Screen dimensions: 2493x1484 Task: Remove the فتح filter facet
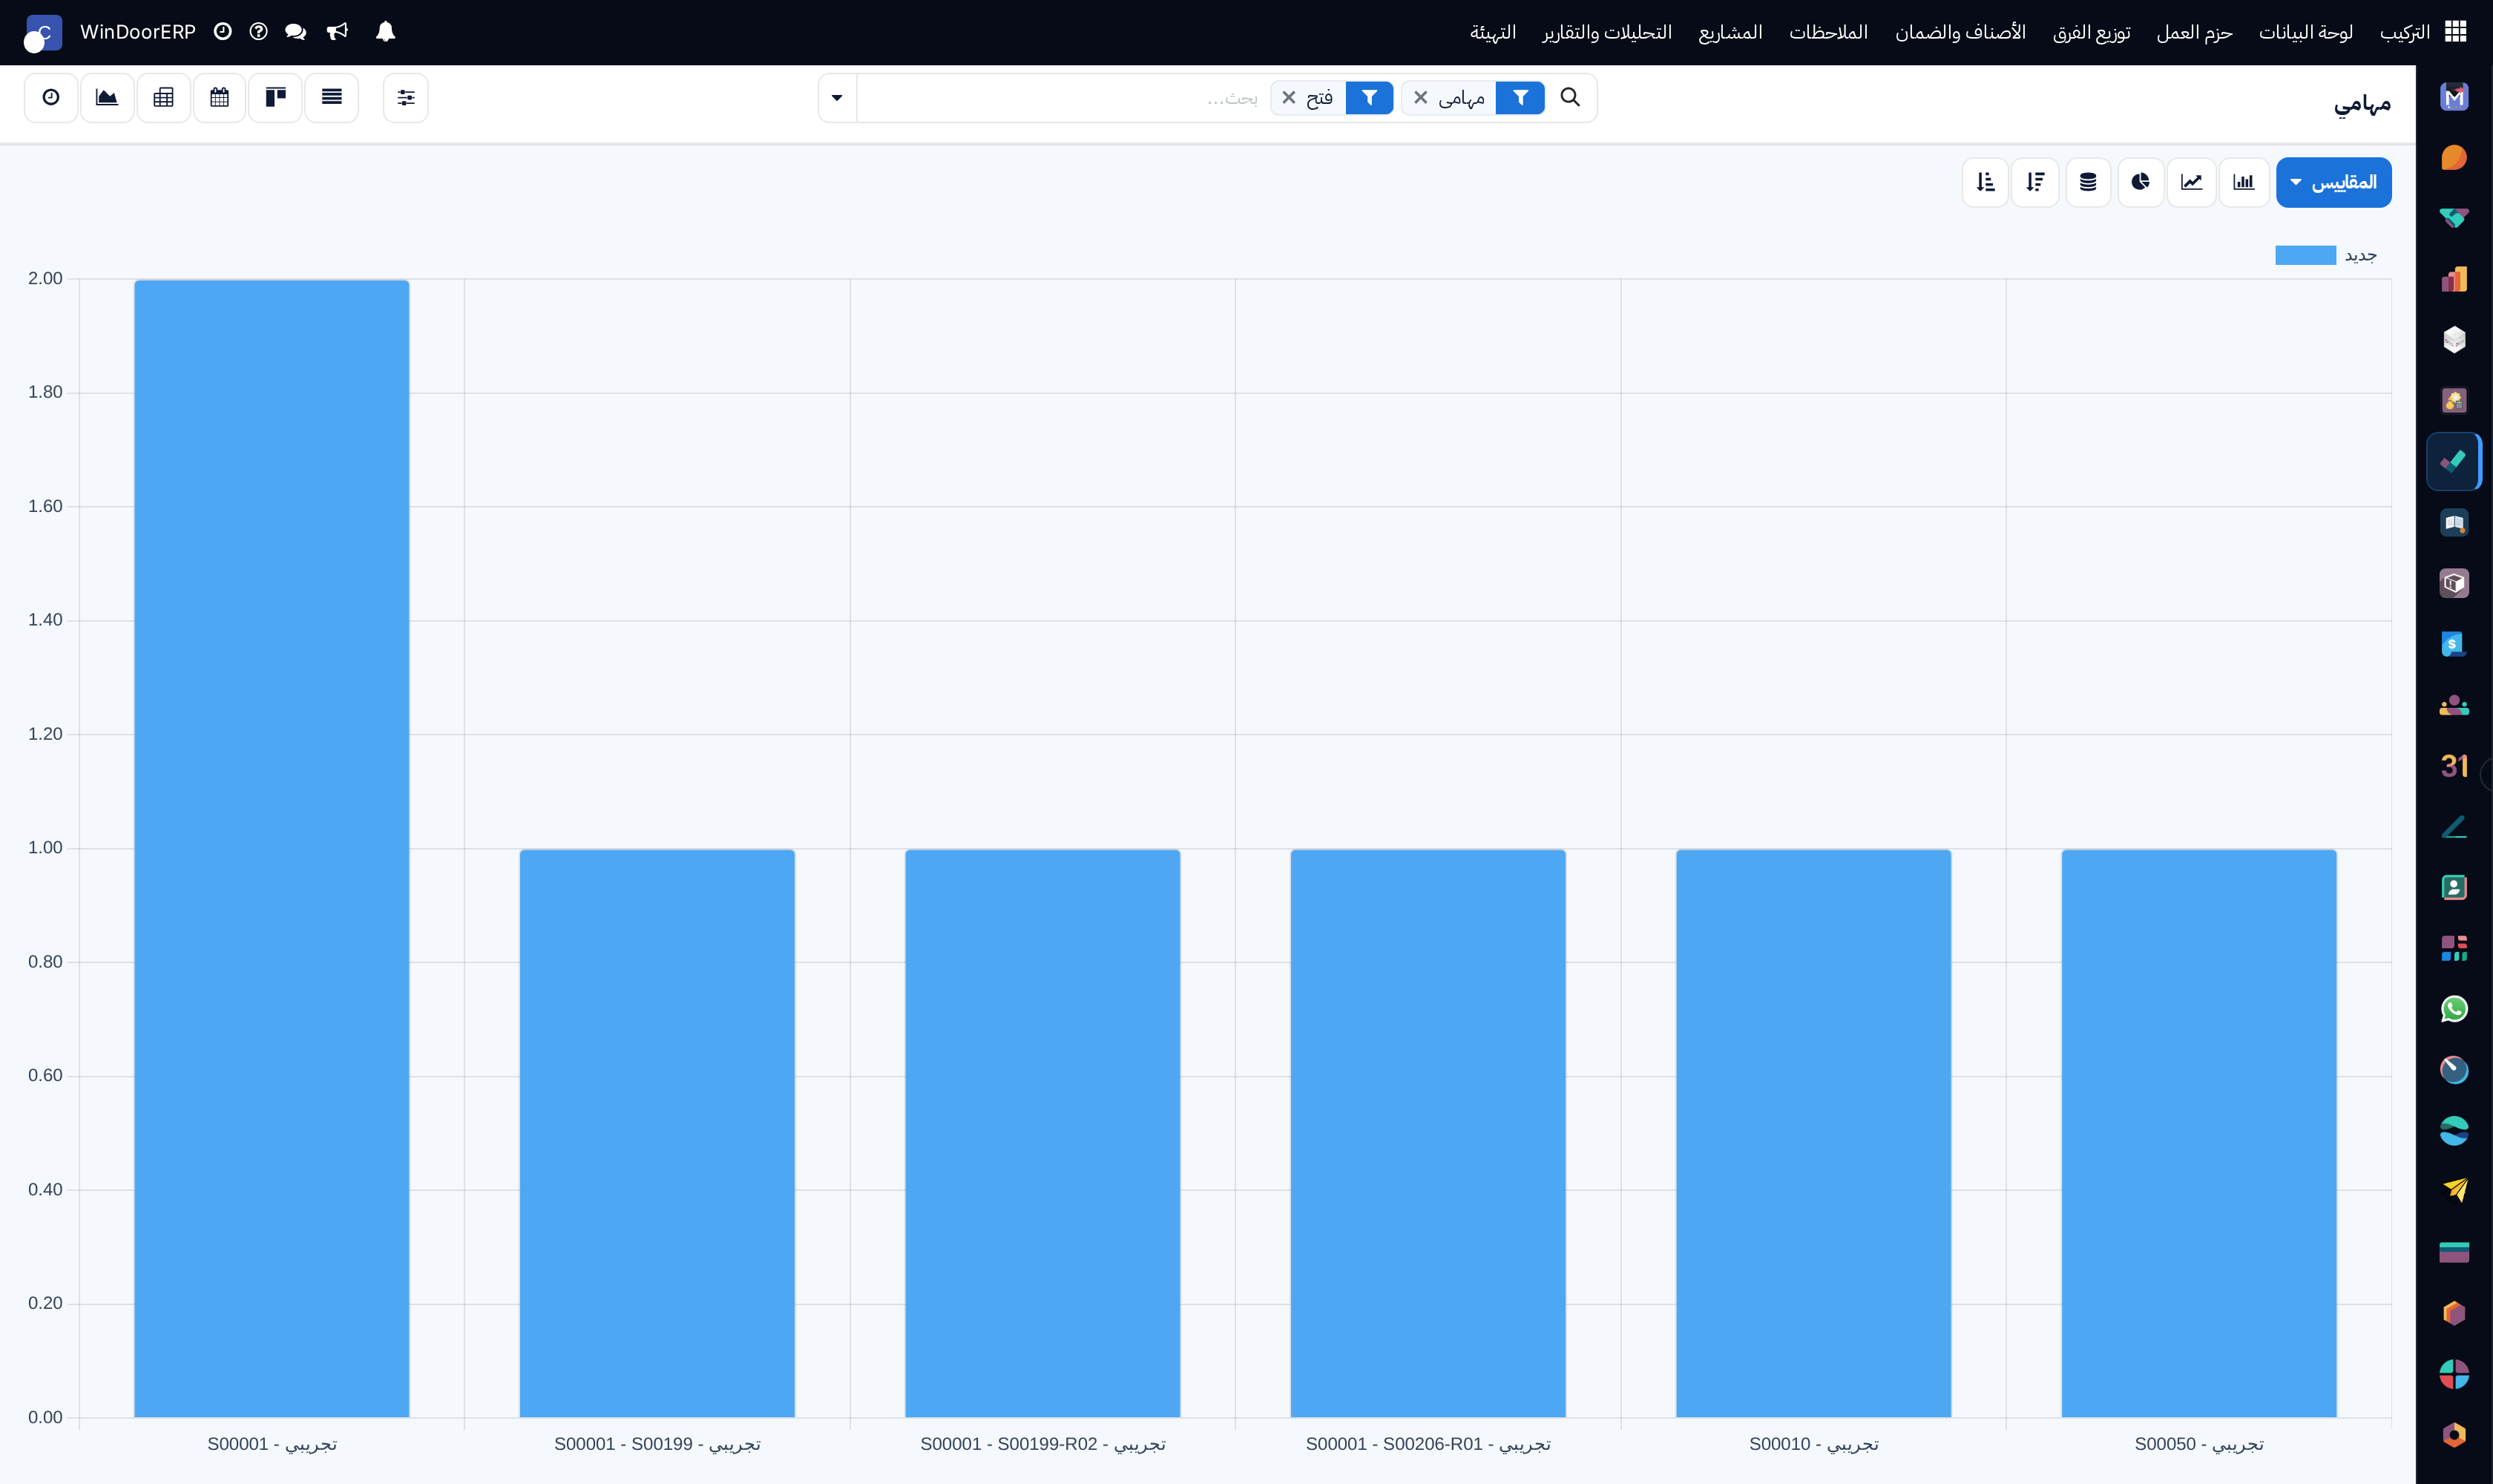tap(1288, 97)
